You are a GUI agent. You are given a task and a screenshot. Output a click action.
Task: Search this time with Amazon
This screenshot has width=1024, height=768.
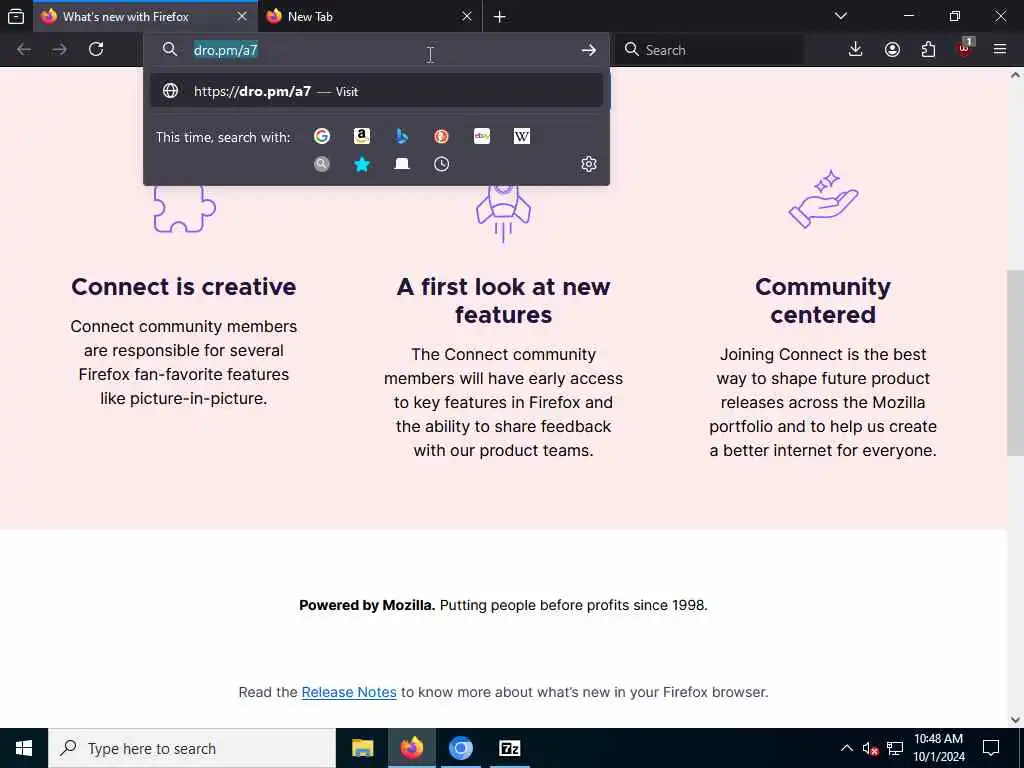pyautogui.click(x=362, y=136)
